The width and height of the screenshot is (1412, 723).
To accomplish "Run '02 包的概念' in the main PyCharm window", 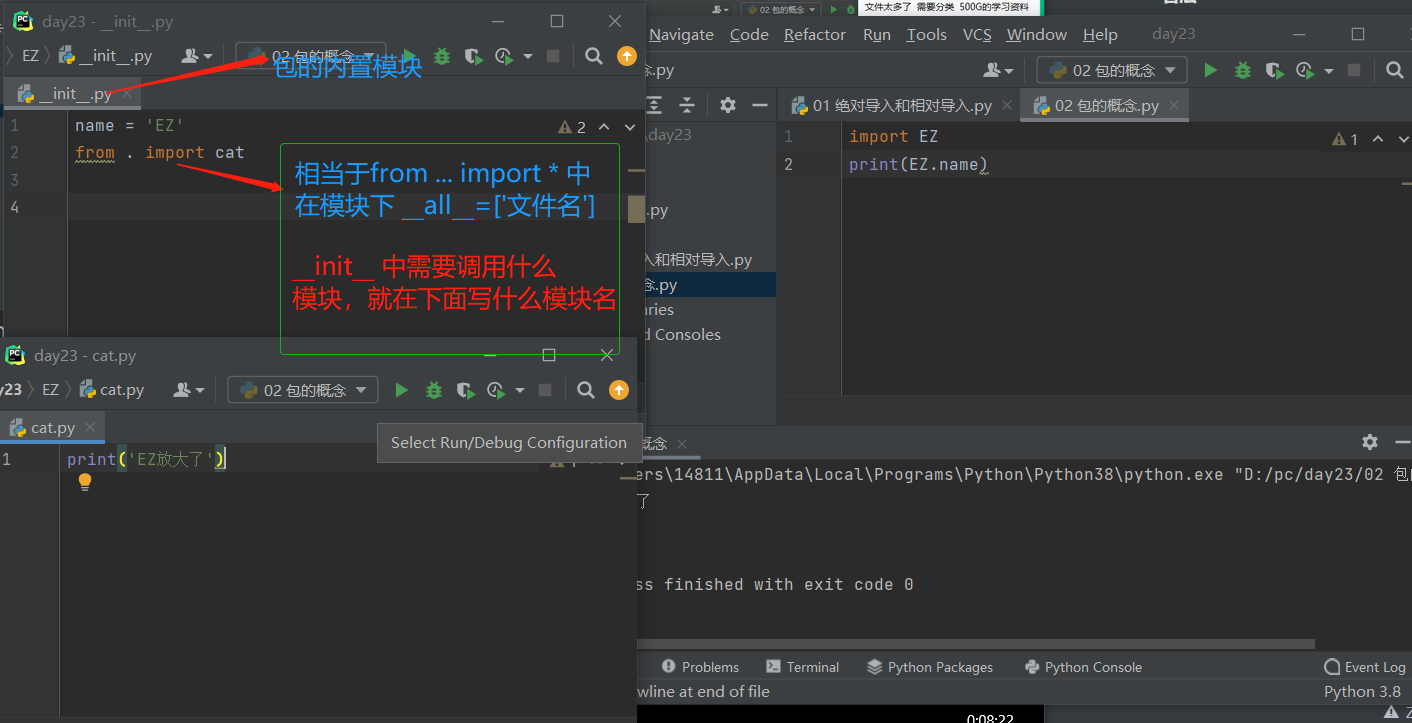I will [1211, 70].
